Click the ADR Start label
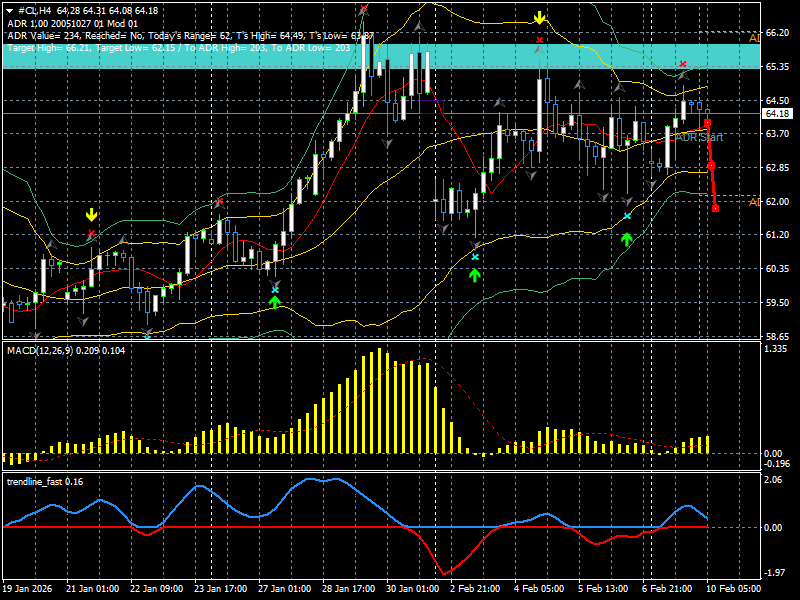The width and height of the screenshot is (800, 600). click(x=699, y=137)
